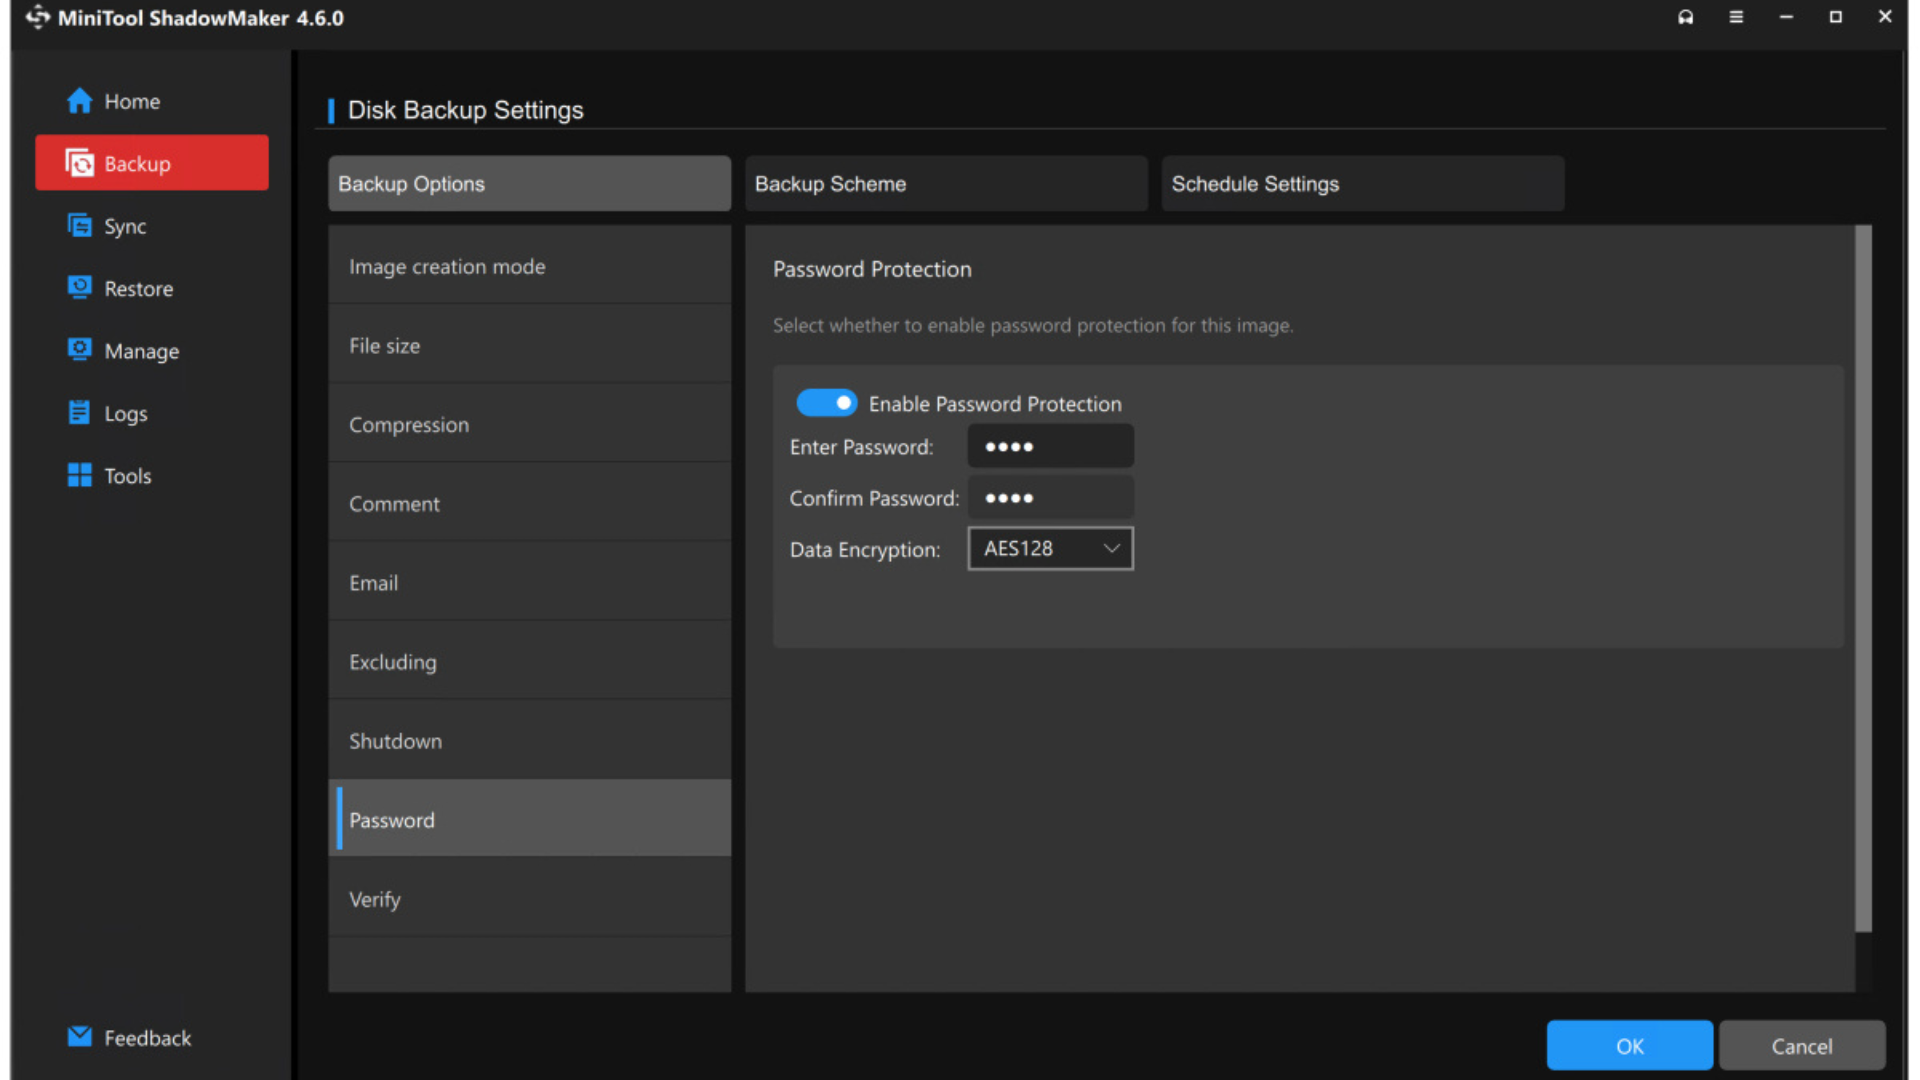Go to Manage via its icon
The height and width of the screenshot is (1080, 1920).
[79, 350]
